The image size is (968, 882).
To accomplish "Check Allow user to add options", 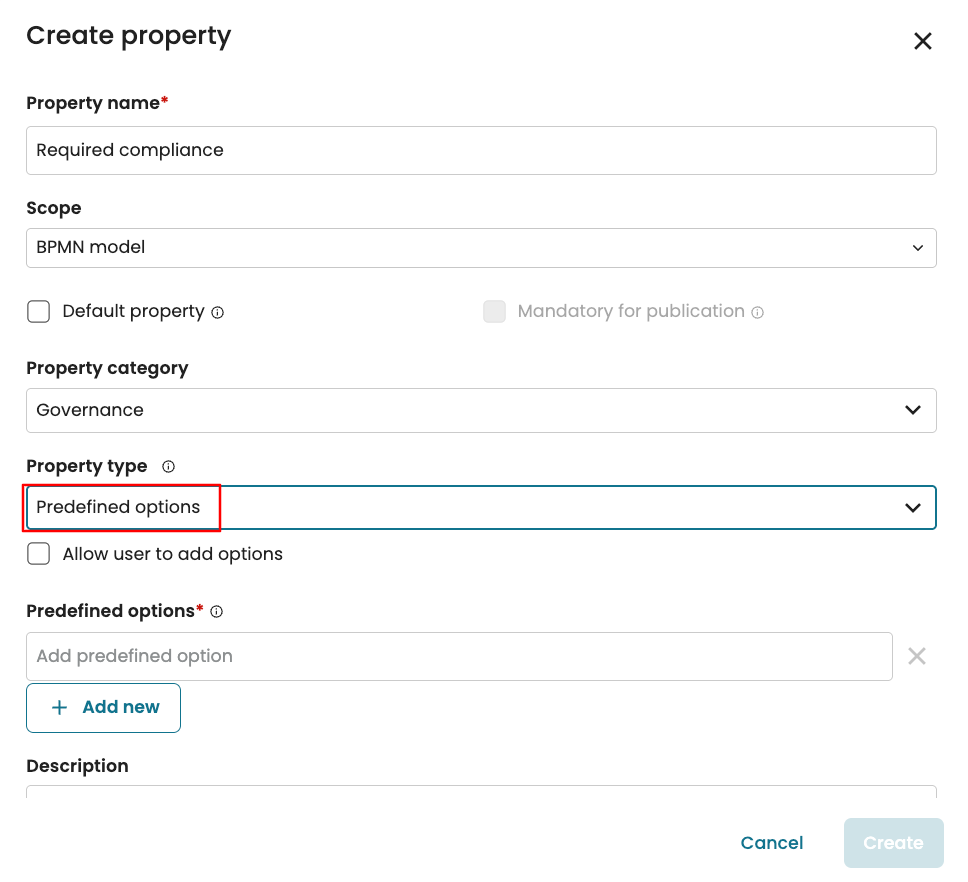I will (x=39, y=554).
